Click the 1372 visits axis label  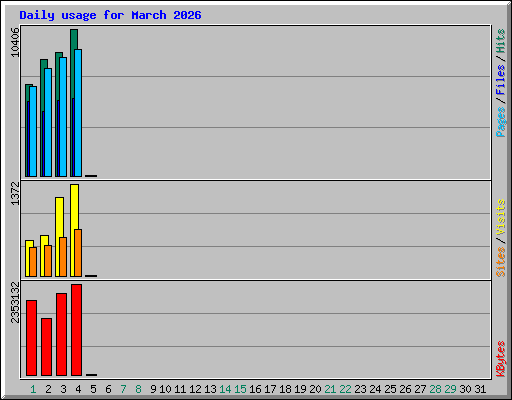click(15, 193)
